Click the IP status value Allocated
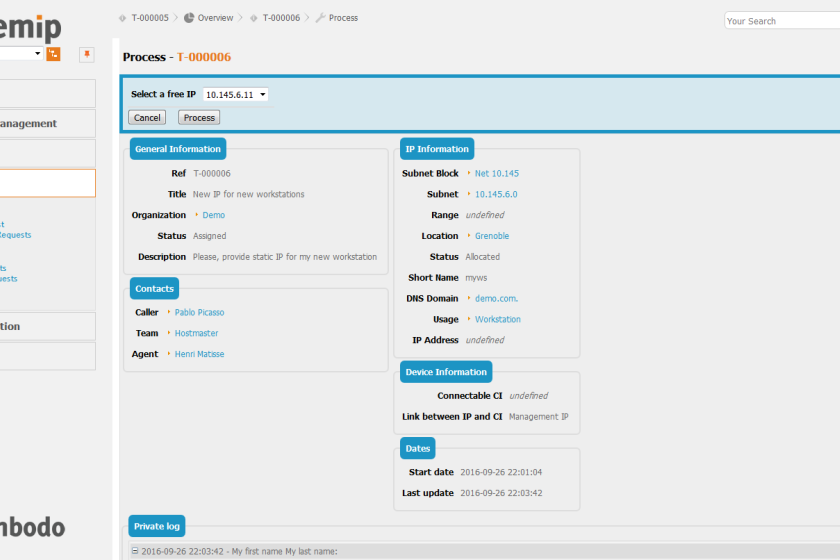 point(483,257)
